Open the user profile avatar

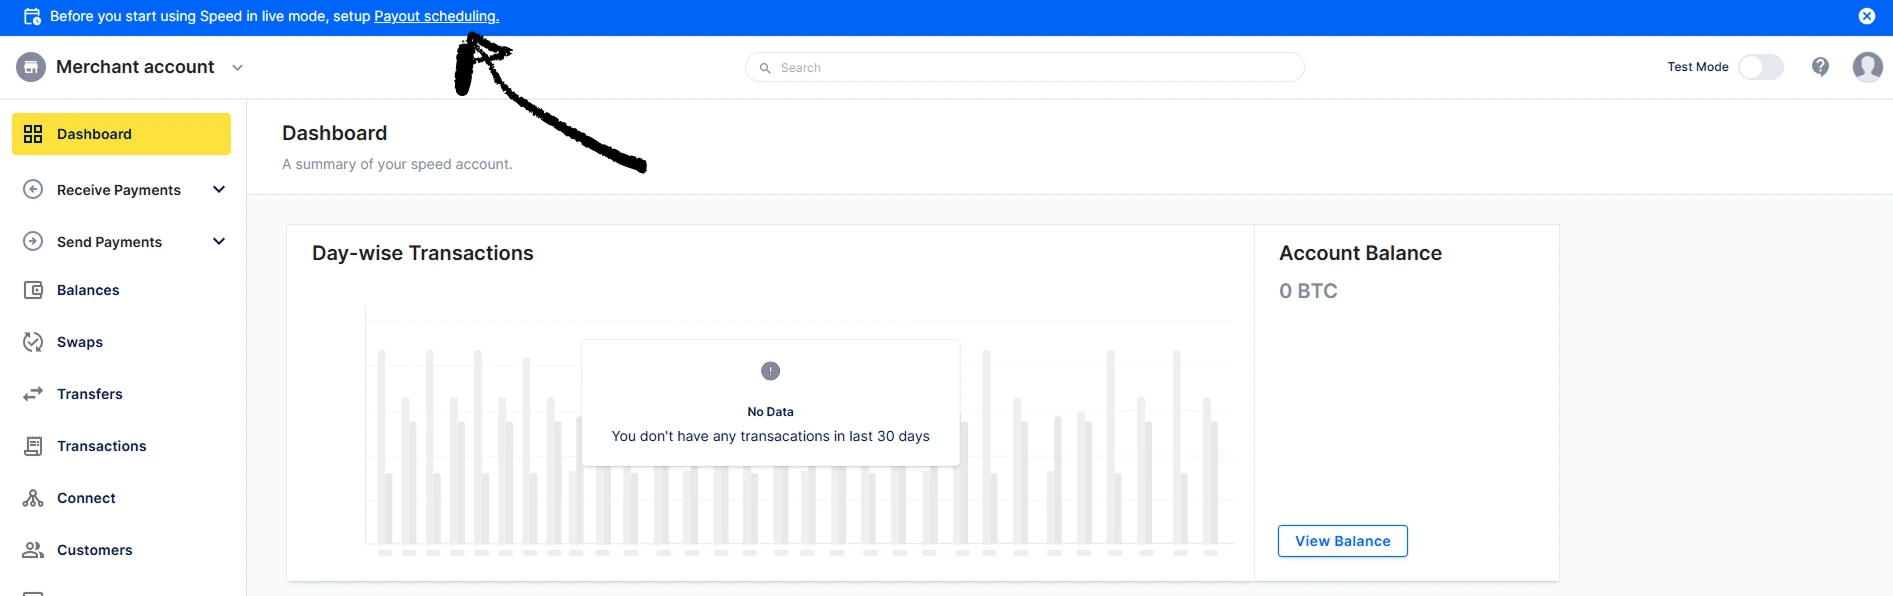tap(1867, 67)
